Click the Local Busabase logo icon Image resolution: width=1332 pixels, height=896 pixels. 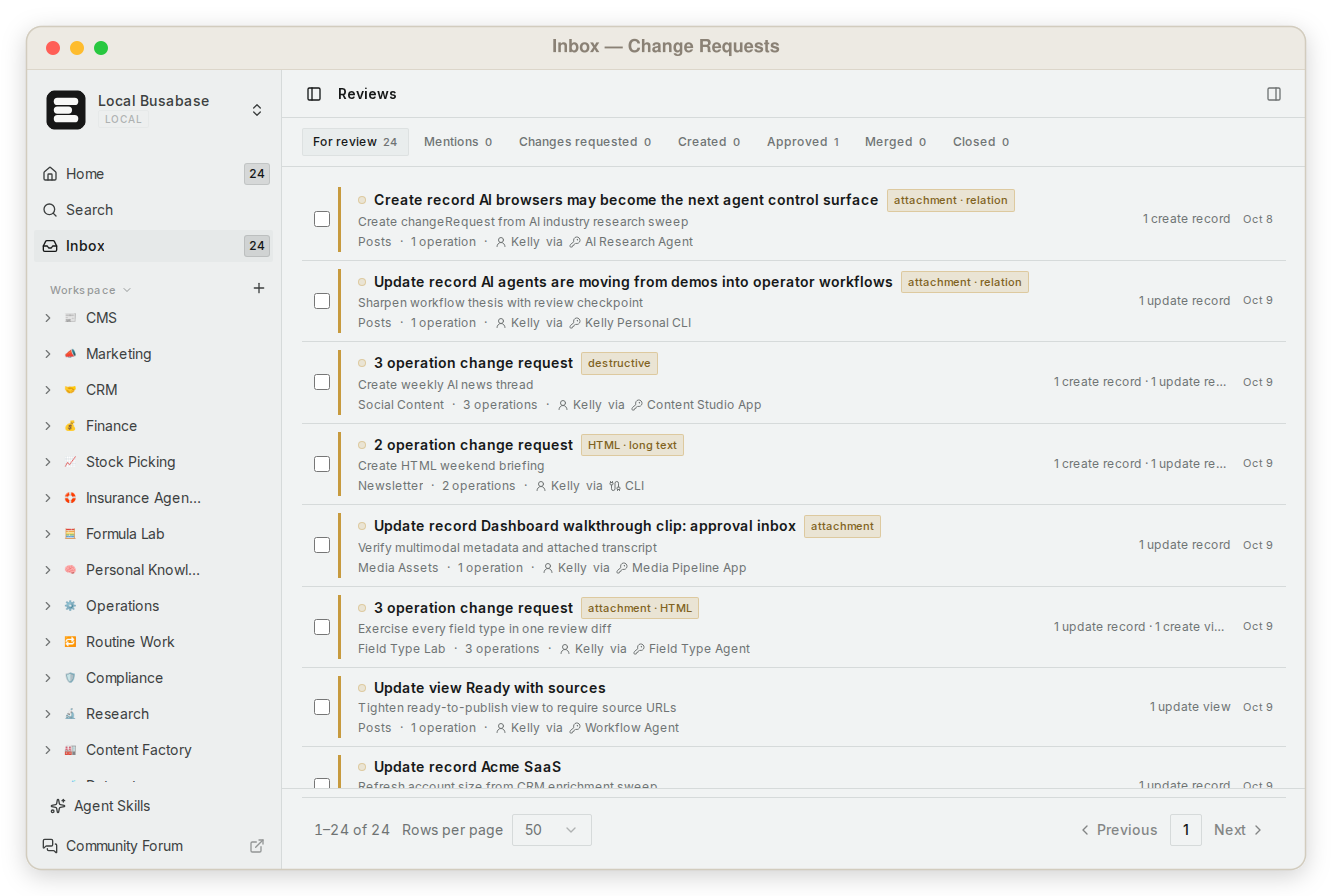click(x=66, y=110)
